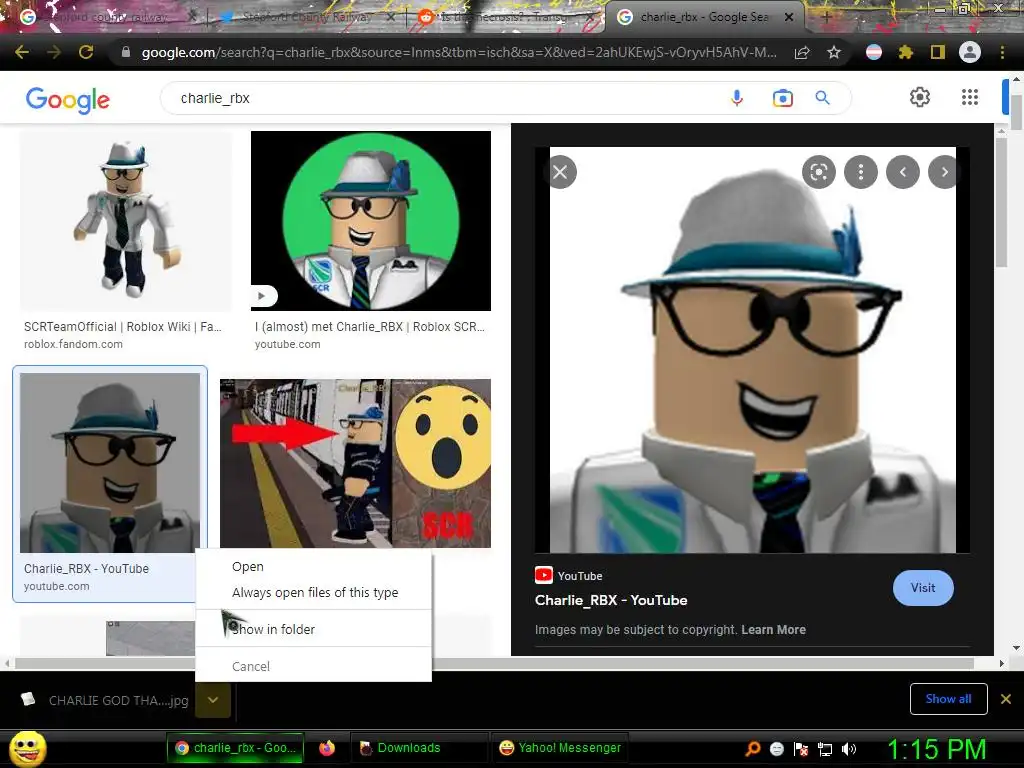Screen dimensions: 1024x768
Task: Open the Extensions puzzle-piece menu
Action: coord(906,52)
